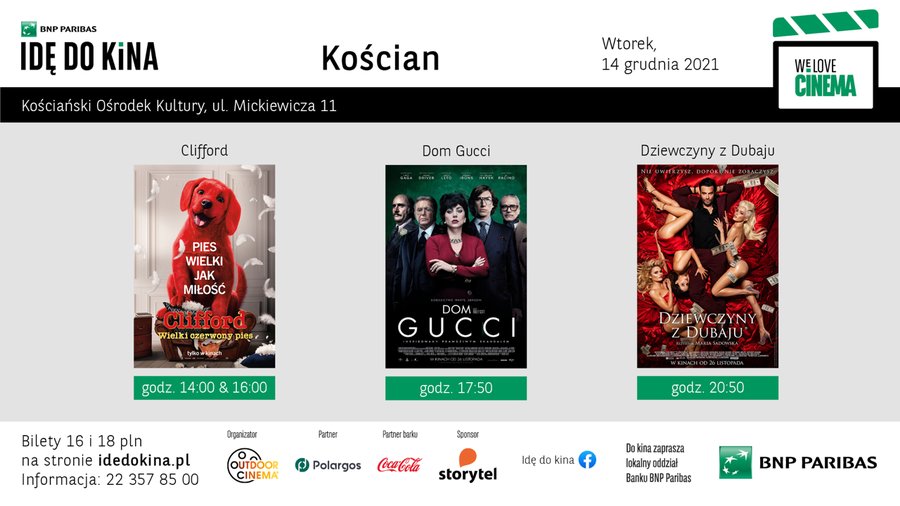This screenshot has width=900, height=506.
Task: Open the Clifford movie poster
Action: [204, 266]
